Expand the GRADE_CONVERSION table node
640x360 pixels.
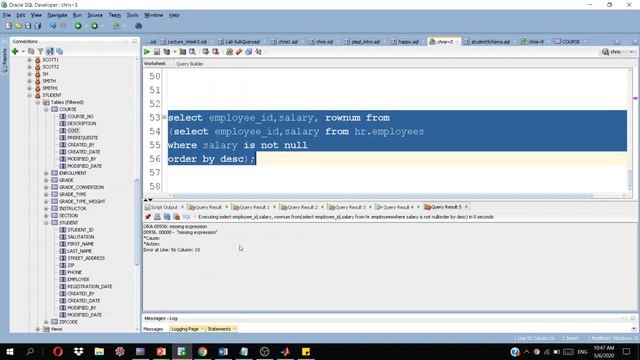pos(46,187)
